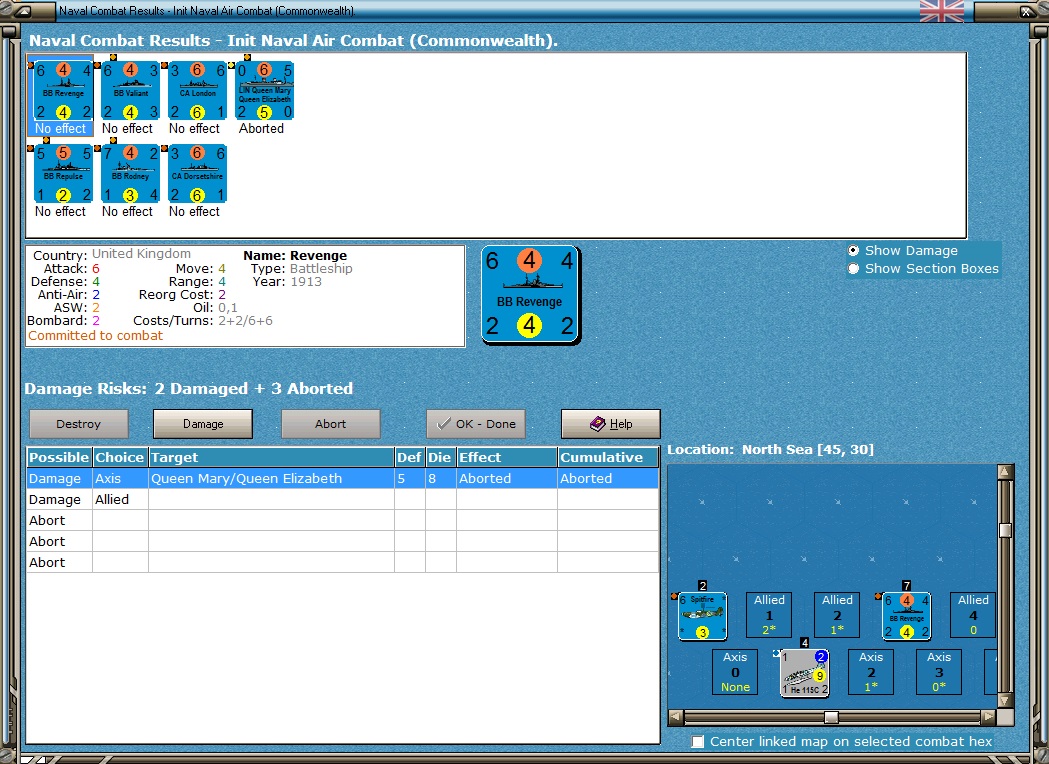This screenshot has height=764, width=1049.
Task: Open the Help button
Action: pos(611,424)
